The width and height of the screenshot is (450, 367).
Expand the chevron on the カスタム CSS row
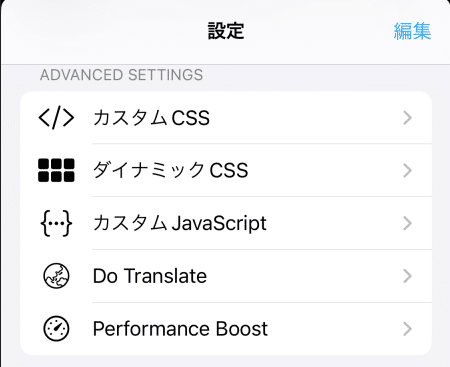[407, 118]
